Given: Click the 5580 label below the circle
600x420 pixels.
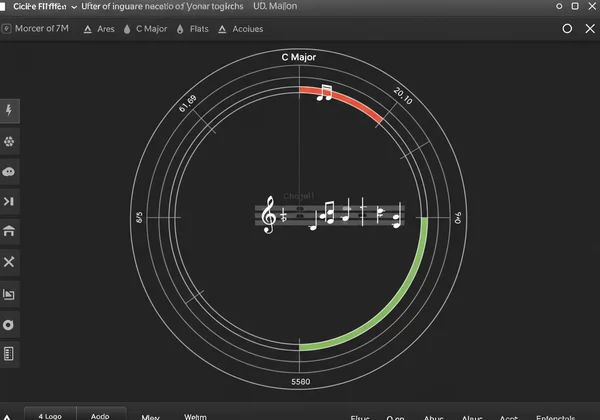Looking at the screenshot, I should pyautogui.click(x=300, y=382).
